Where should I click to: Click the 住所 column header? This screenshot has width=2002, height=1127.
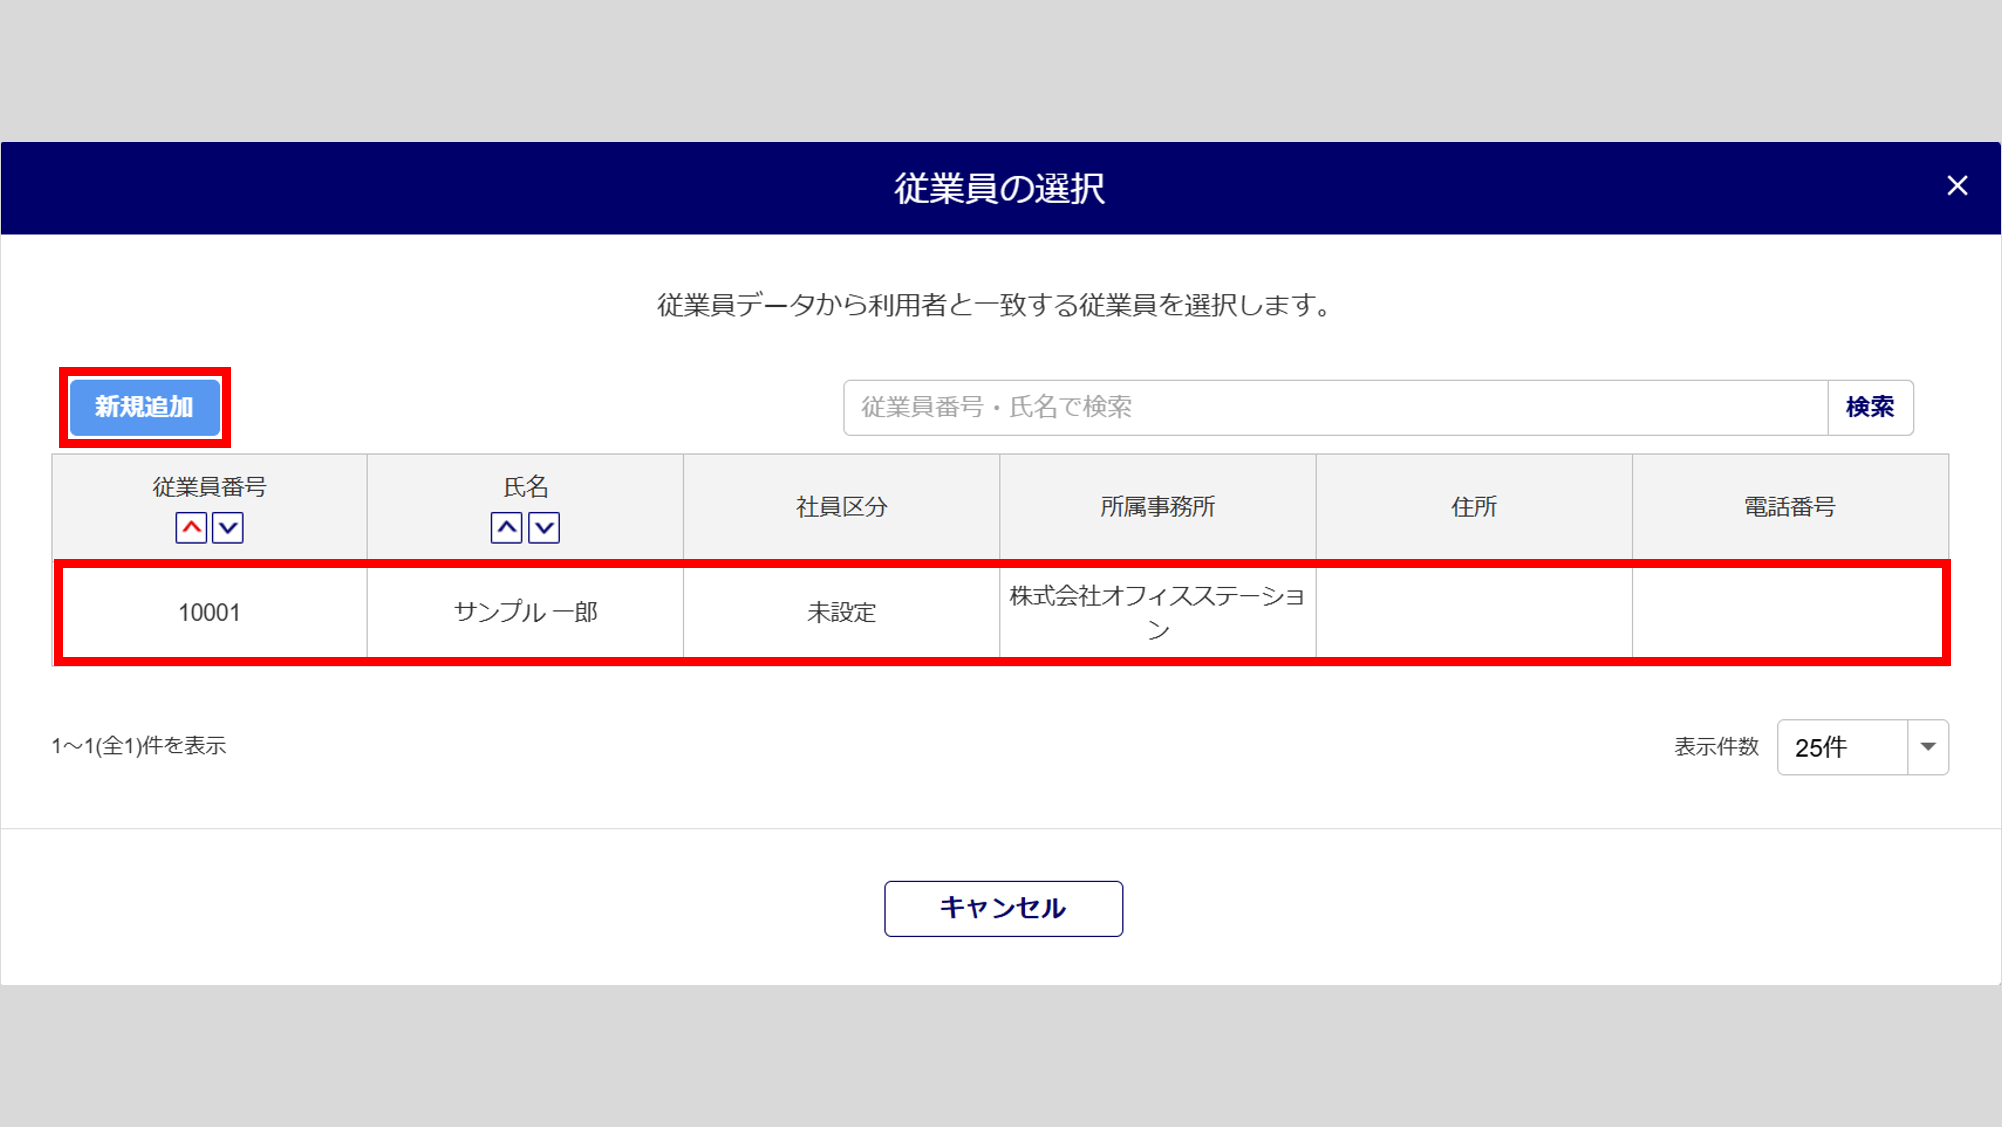1473,507
